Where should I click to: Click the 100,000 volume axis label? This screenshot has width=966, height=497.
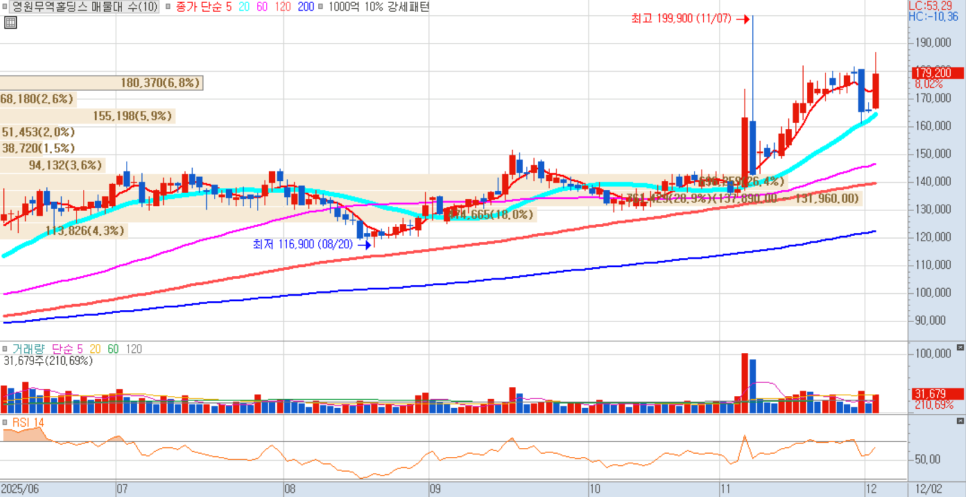click(931, 354)
